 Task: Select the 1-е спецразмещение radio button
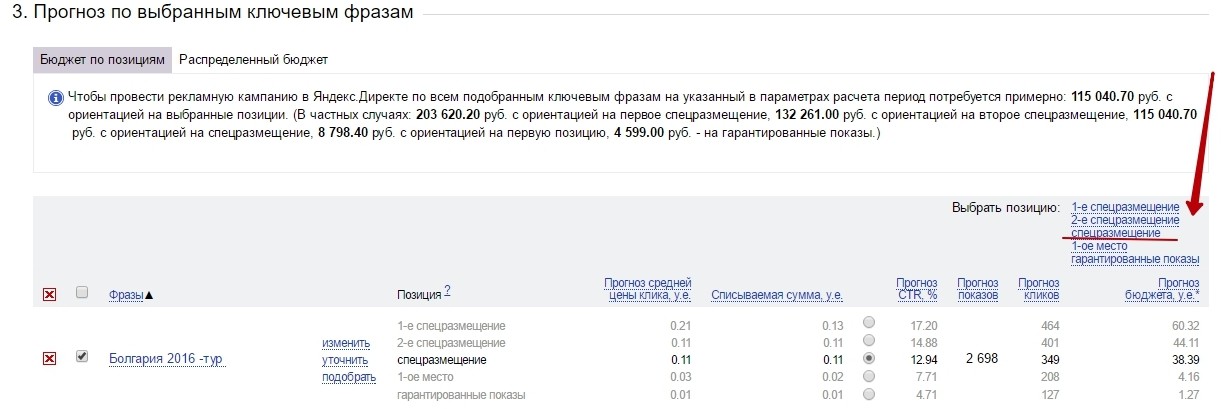(x=868, y=324)
